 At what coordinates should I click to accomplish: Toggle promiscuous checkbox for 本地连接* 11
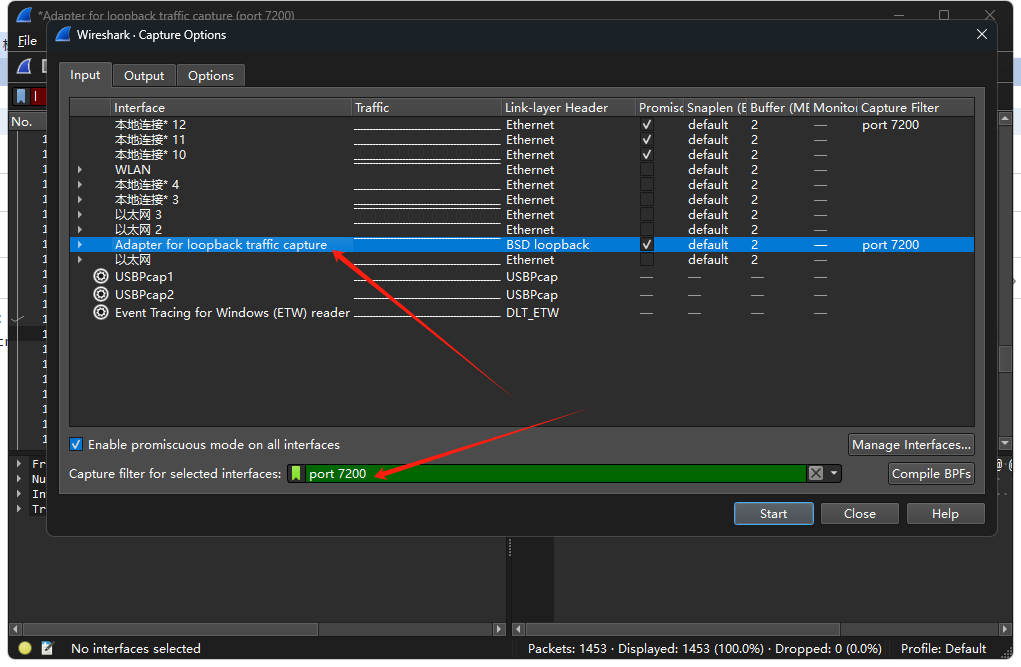tap(647, 139)
